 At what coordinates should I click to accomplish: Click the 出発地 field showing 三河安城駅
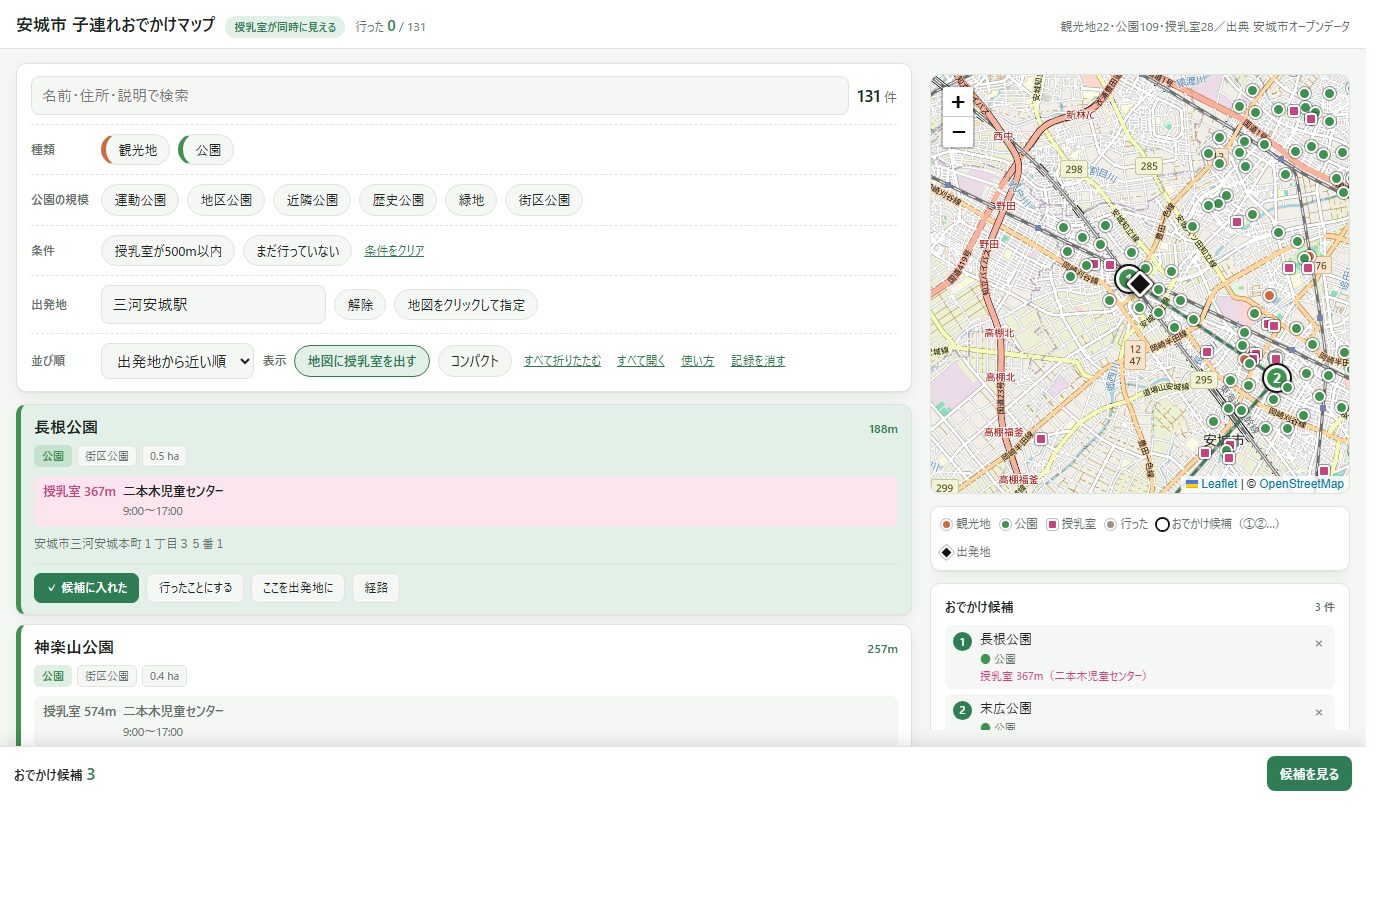click(x=213, y=305)
